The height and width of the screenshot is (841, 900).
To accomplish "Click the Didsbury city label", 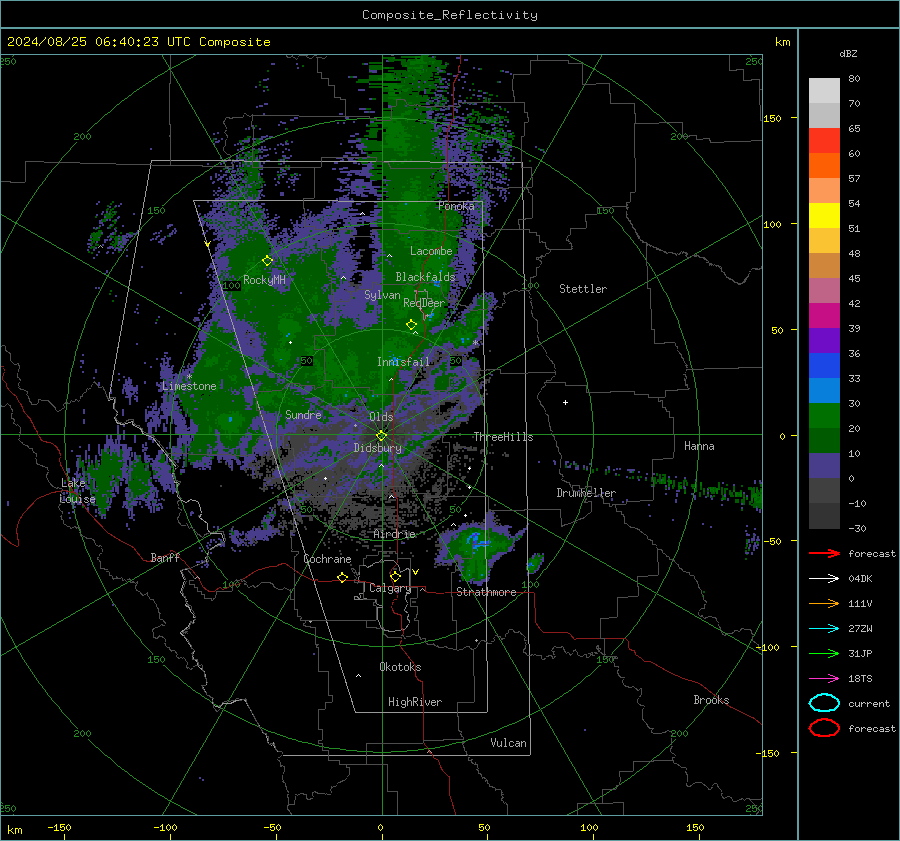I will click(378, 448).
